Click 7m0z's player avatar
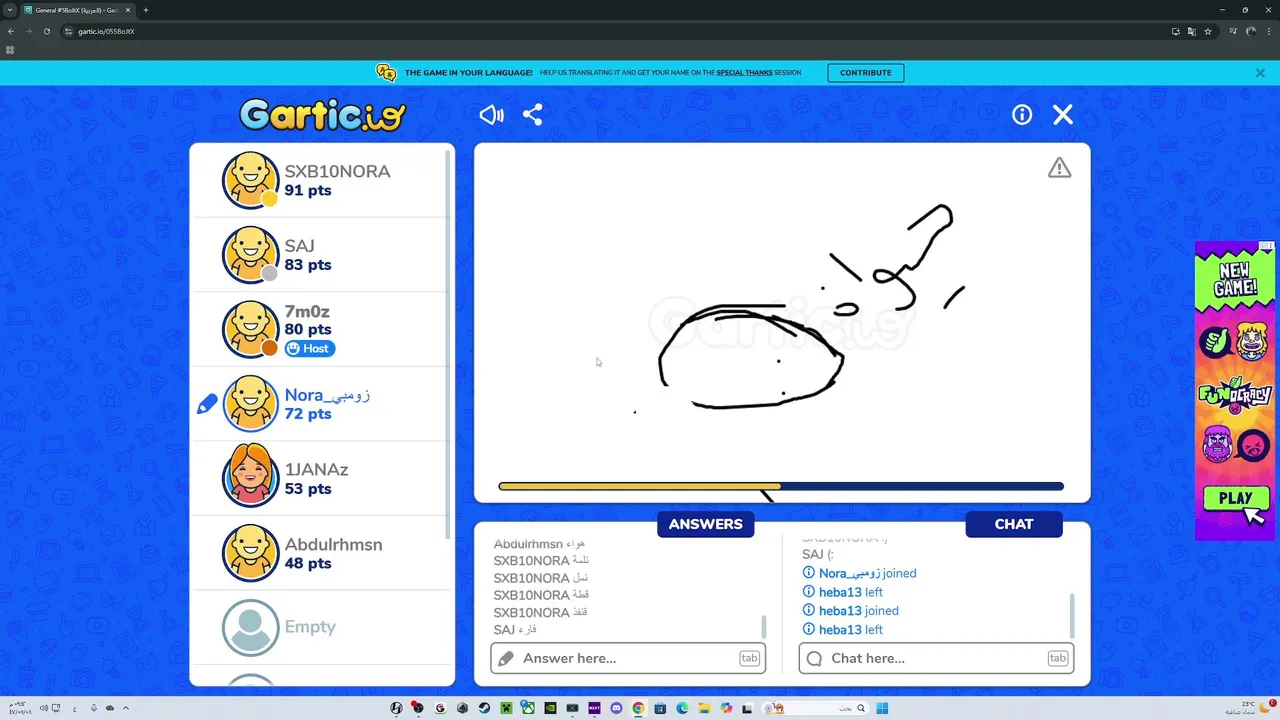The image size is (1280, 720). click(x=250, y=329)
